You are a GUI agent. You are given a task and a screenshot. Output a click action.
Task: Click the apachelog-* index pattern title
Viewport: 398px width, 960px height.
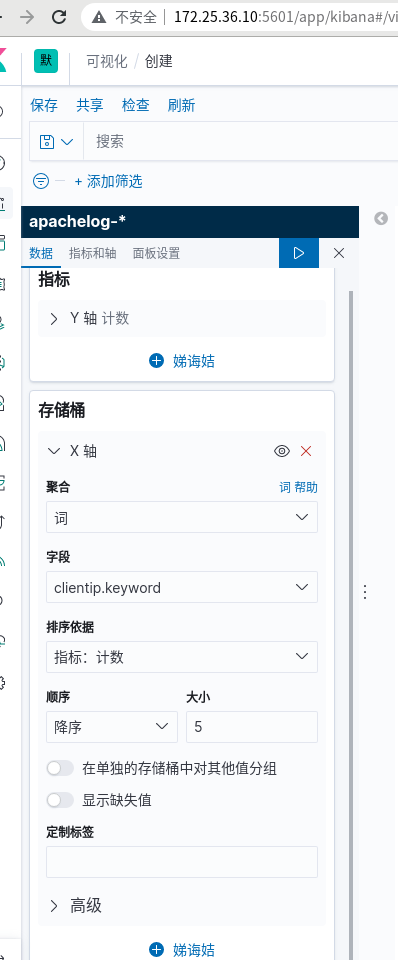78,222
